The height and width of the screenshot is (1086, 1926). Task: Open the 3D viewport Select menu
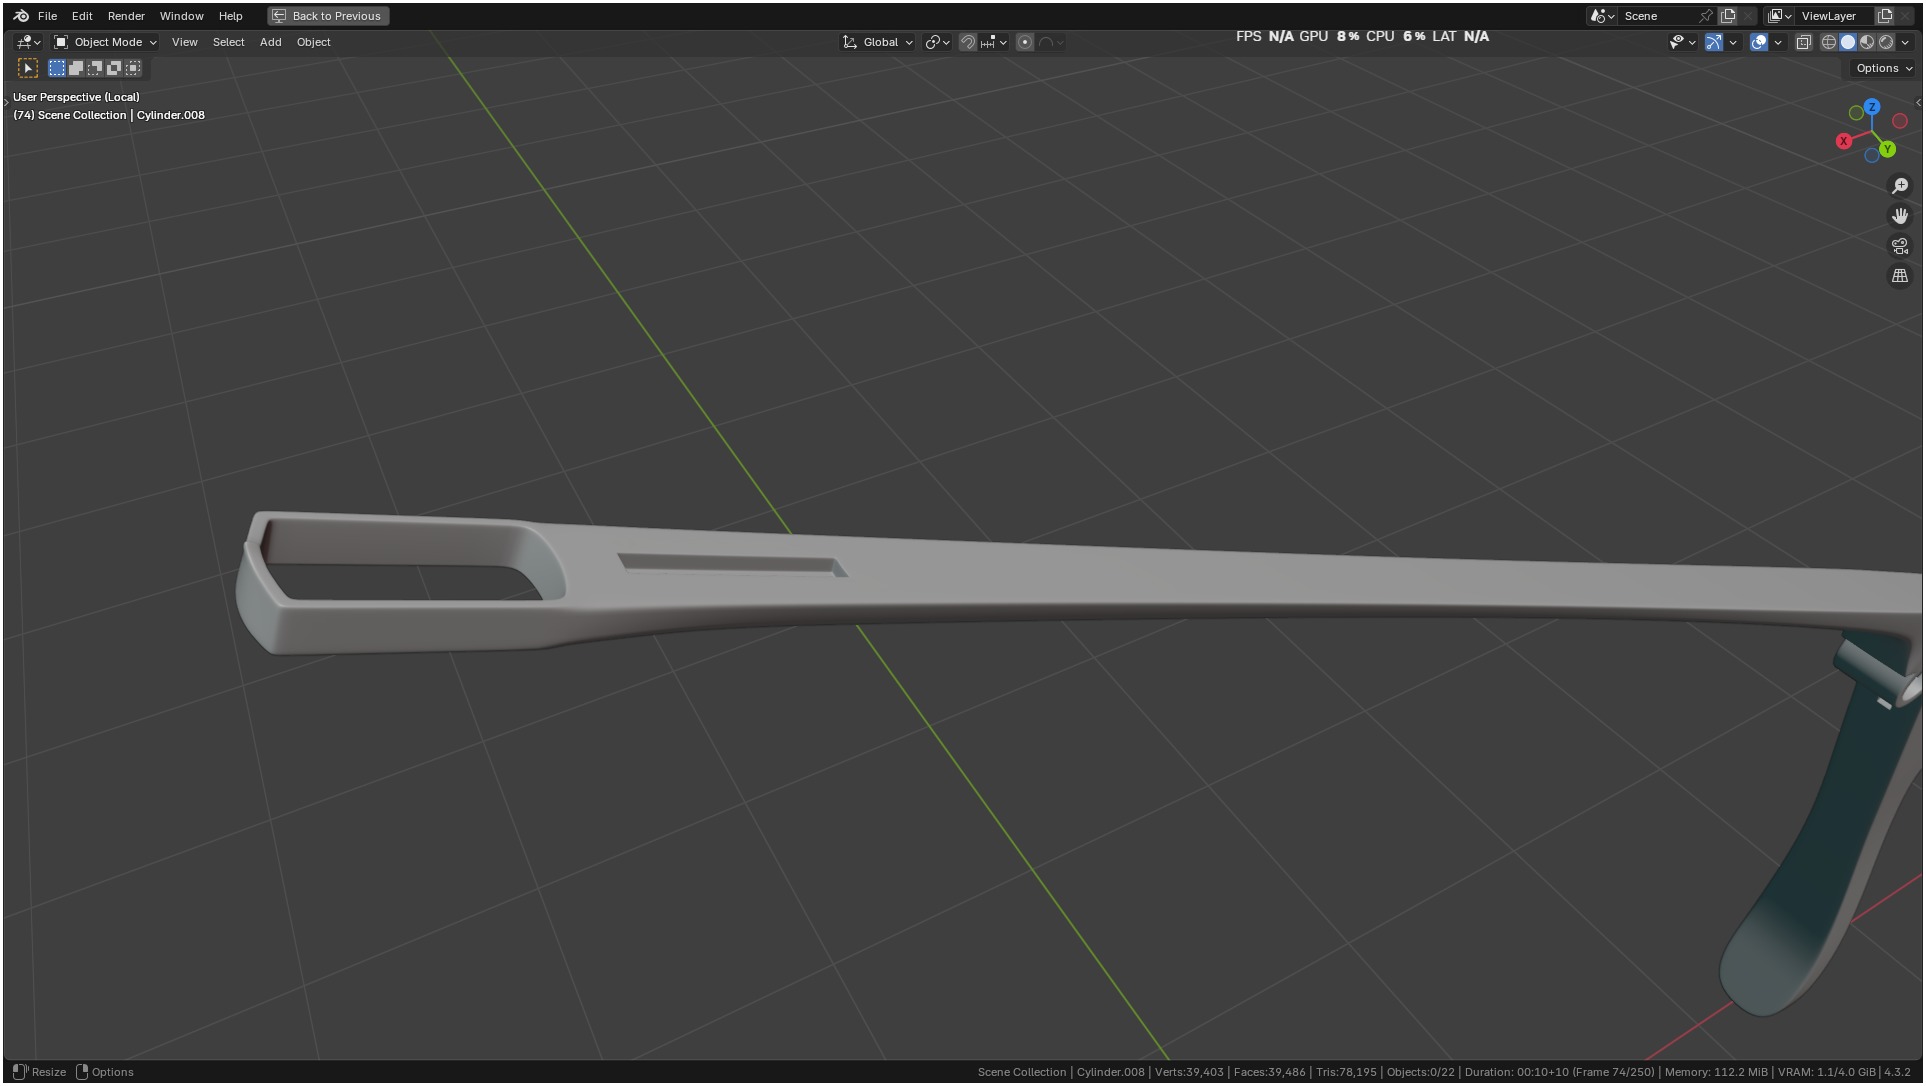(228, 42)
